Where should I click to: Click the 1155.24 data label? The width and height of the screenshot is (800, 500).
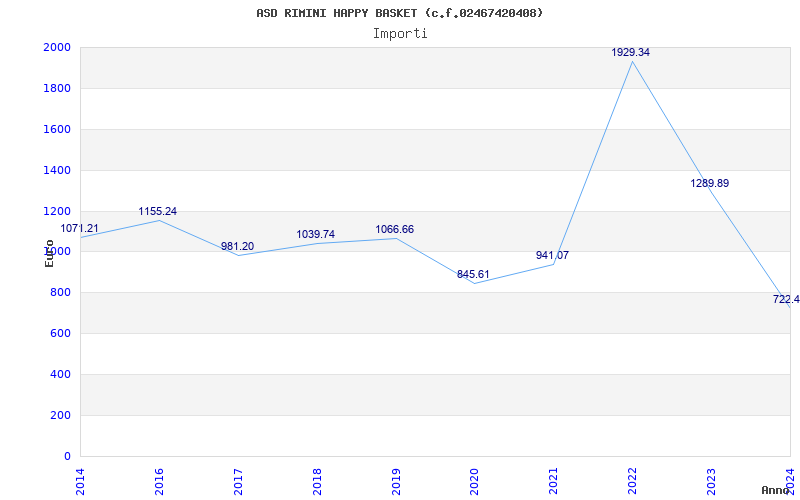click(158, 211)
